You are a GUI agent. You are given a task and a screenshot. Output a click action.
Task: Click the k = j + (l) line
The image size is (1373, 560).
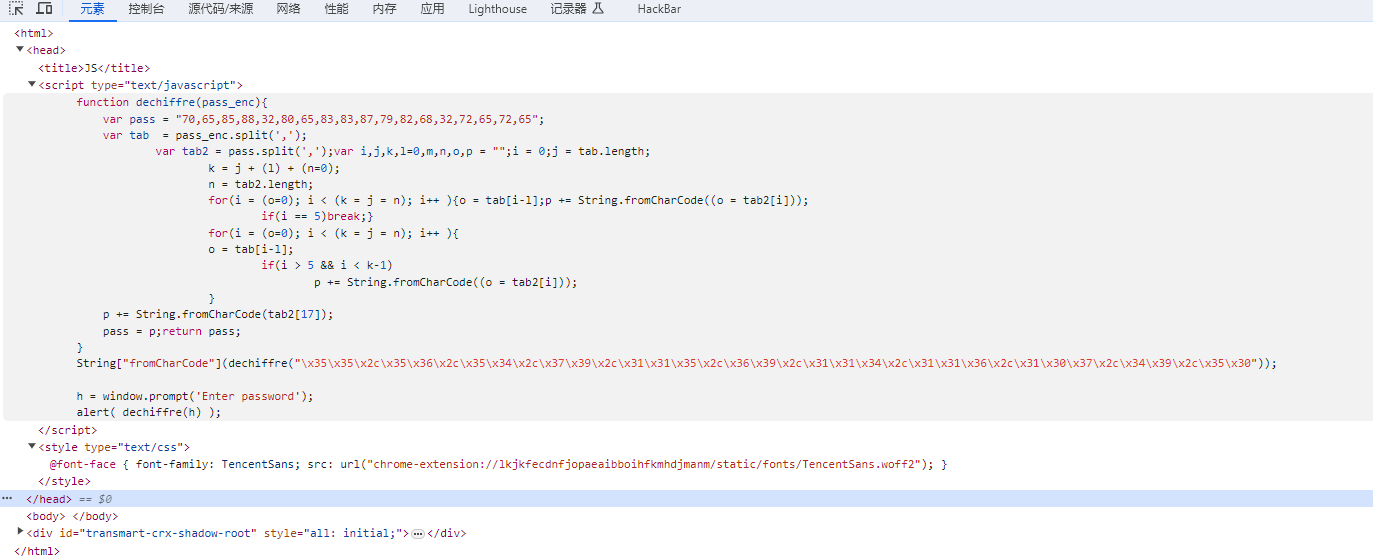pos(275,168)
